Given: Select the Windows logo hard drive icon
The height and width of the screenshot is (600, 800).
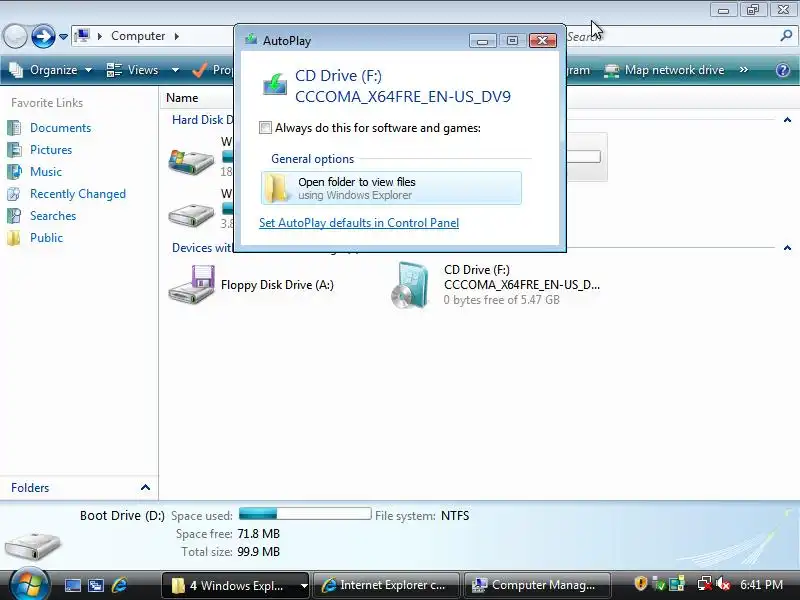Looking at the screenshot, I should 191,161.
